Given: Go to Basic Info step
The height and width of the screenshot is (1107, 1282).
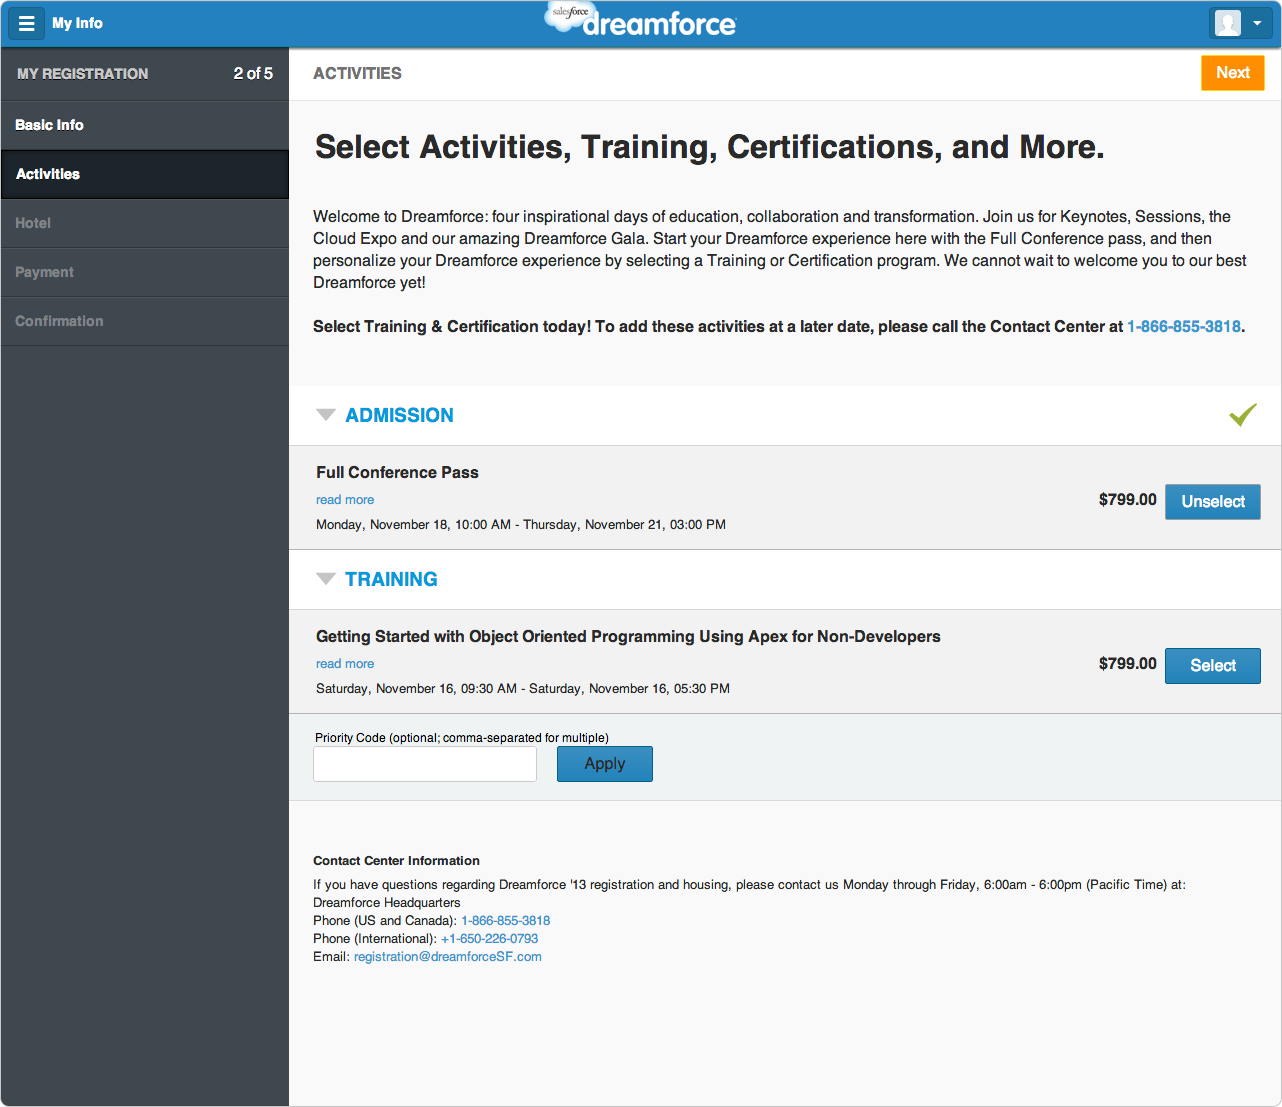Looking at the screenshot, I should [x=145, y=125].
